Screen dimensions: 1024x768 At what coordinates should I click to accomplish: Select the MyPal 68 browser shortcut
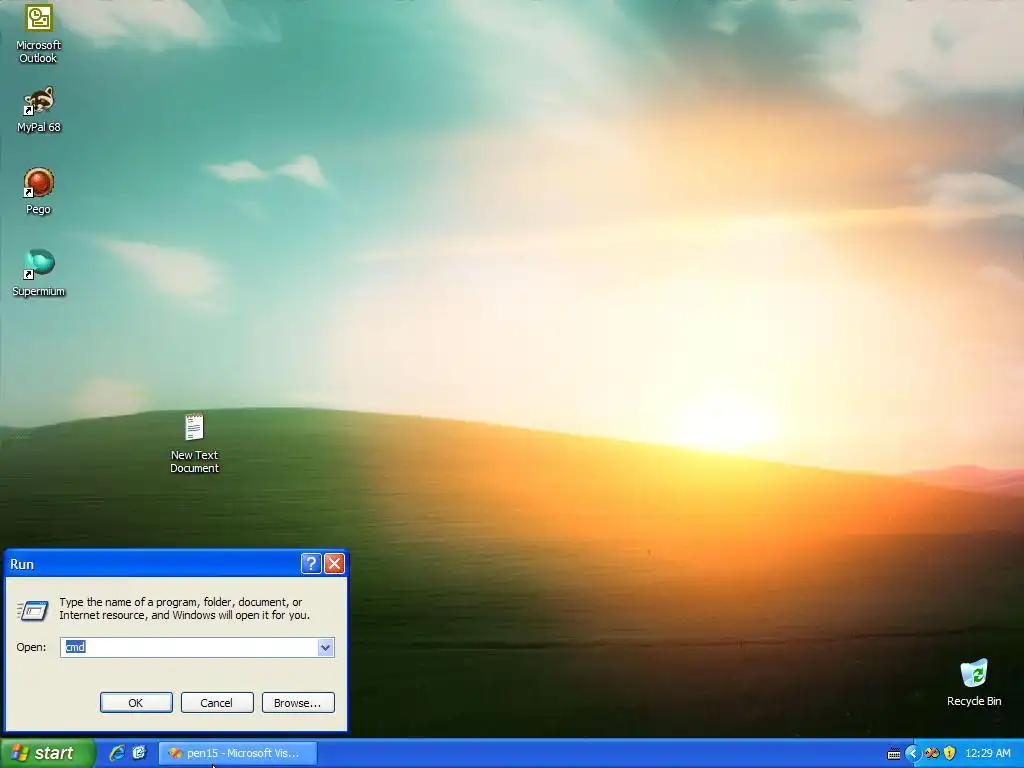click(39, 110)
